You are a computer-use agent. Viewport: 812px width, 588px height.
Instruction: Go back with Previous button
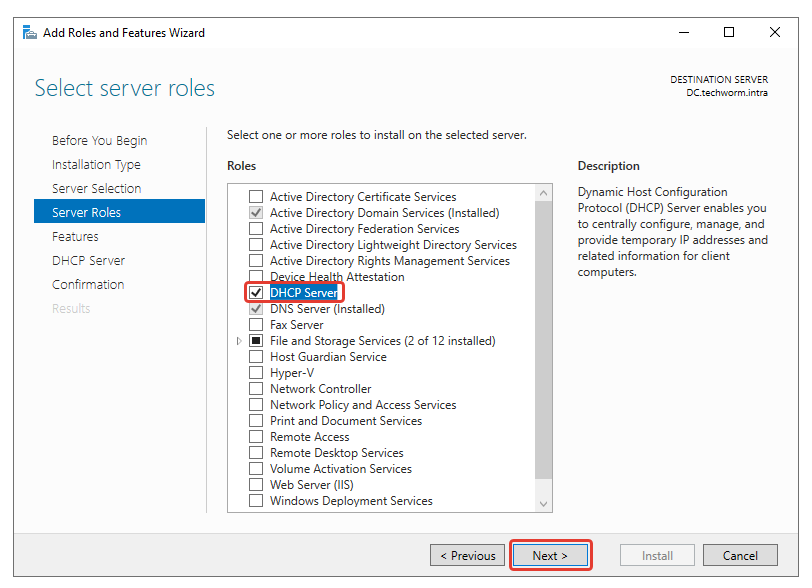click(467, 556)
